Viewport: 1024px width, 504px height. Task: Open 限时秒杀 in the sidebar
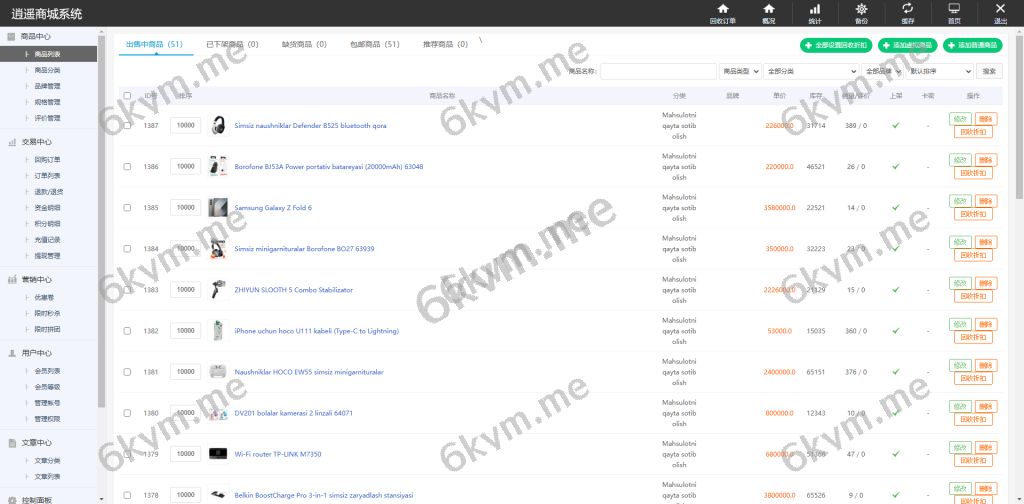coord(48,313)
